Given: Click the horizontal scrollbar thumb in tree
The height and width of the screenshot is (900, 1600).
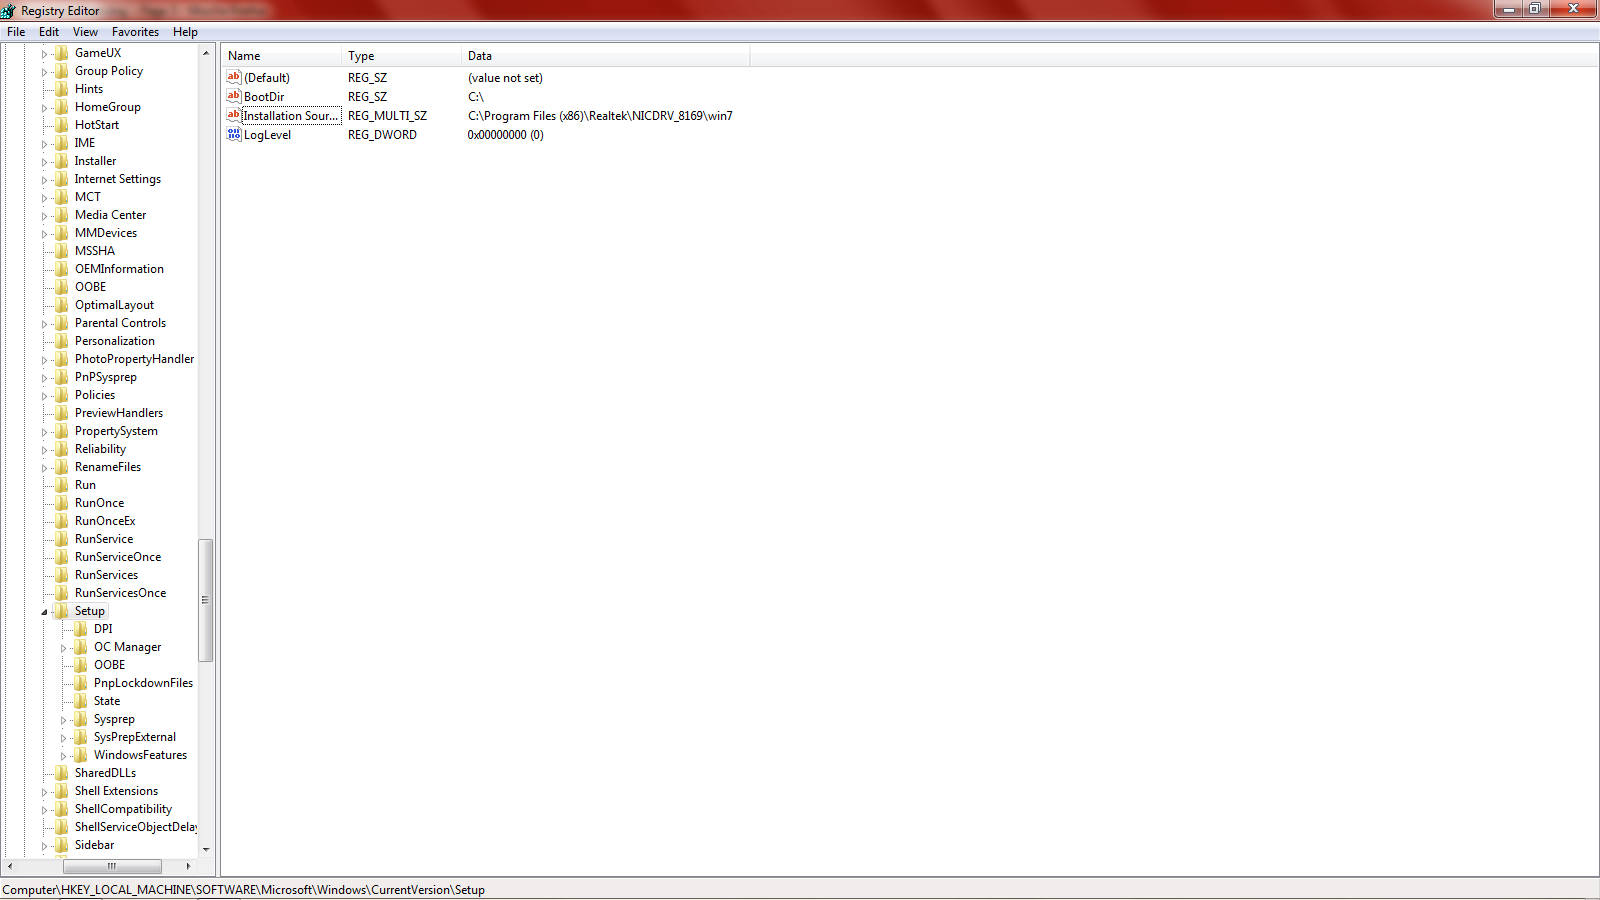Looking at the screenshot, I should 112,866.
